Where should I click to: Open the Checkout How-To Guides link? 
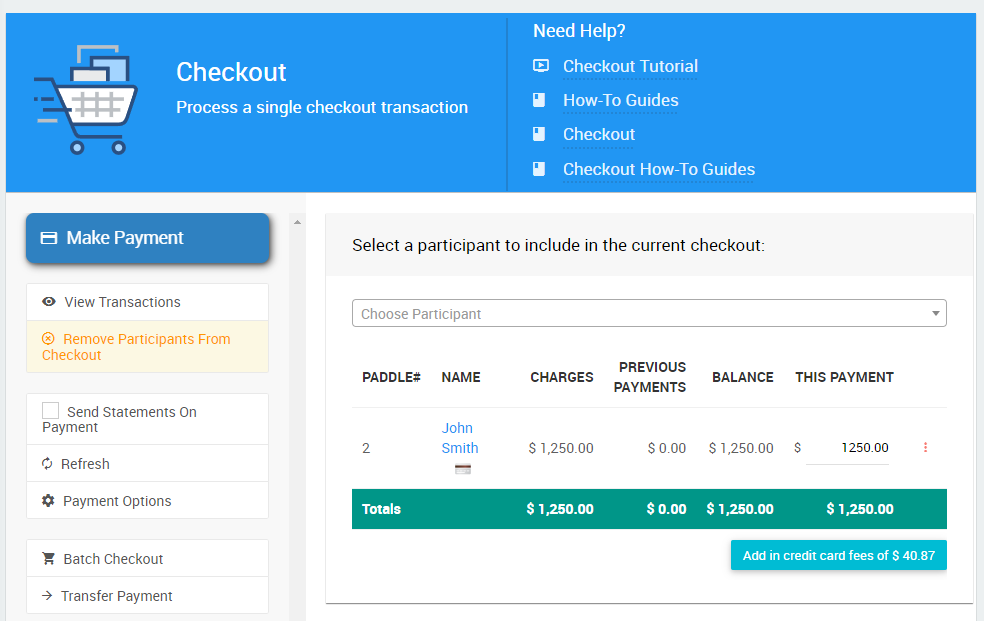pyautogui.click(x=658, y=169)
